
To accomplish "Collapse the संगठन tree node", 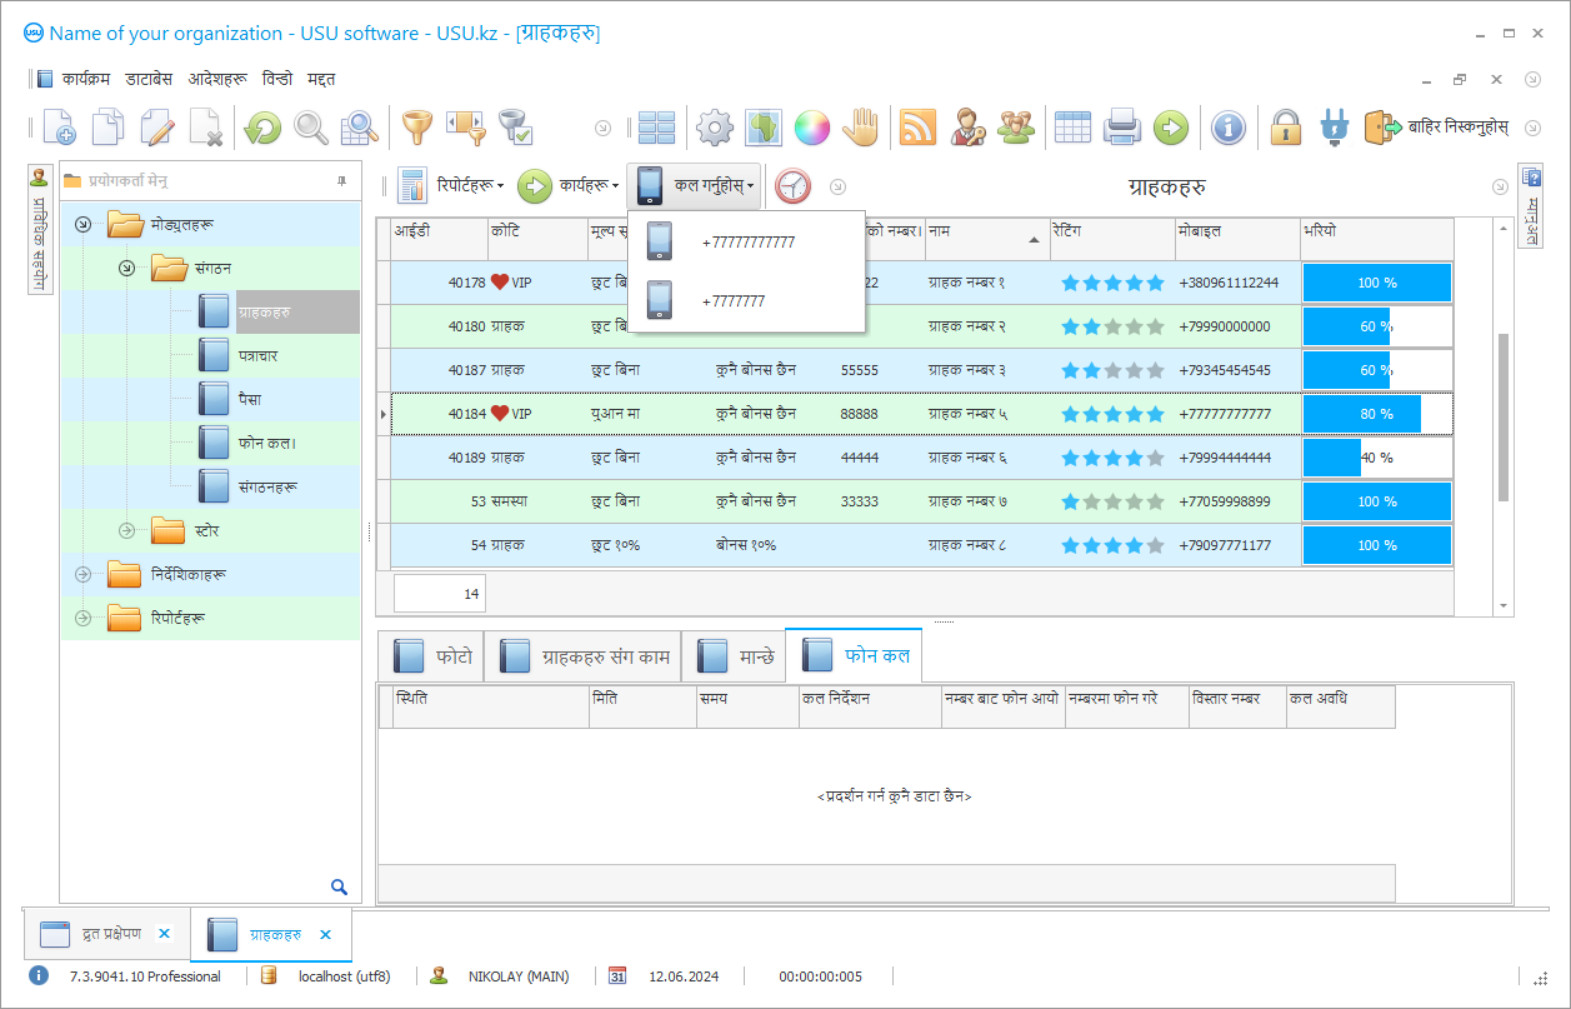I will click(x=126, y=268).
